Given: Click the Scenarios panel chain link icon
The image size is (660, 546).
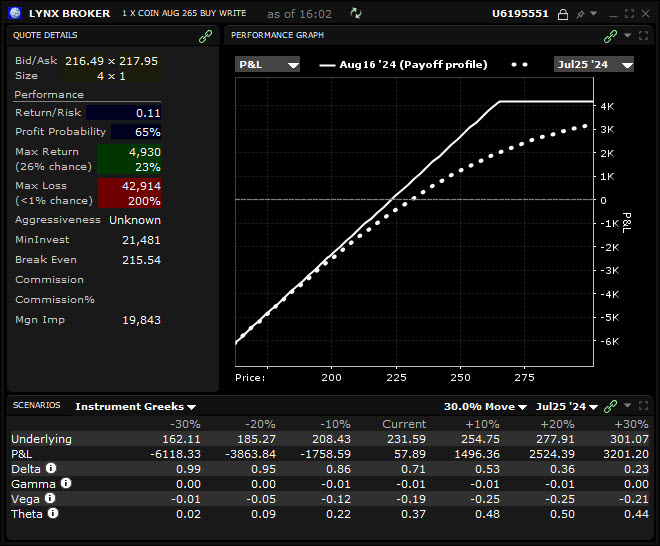Looking at the screenshot, I should click(610, 407).
